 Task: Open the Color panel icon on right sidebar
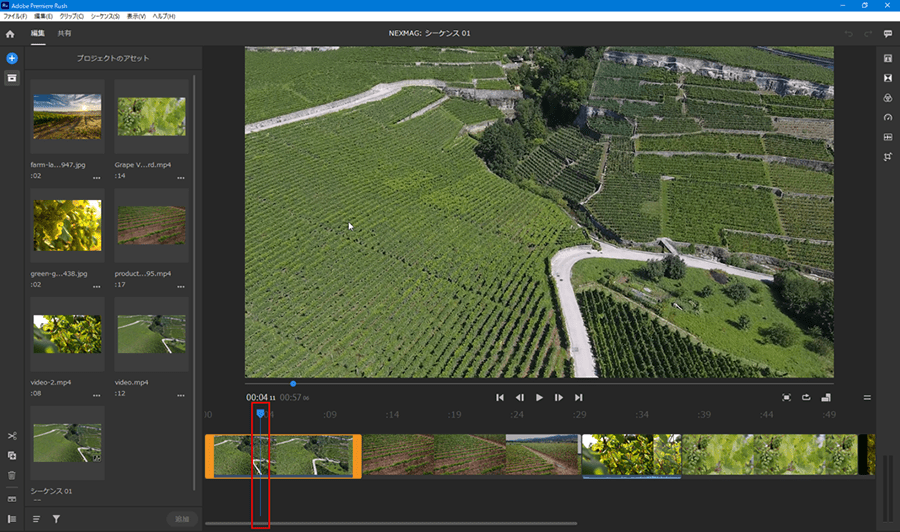(887, 98)
